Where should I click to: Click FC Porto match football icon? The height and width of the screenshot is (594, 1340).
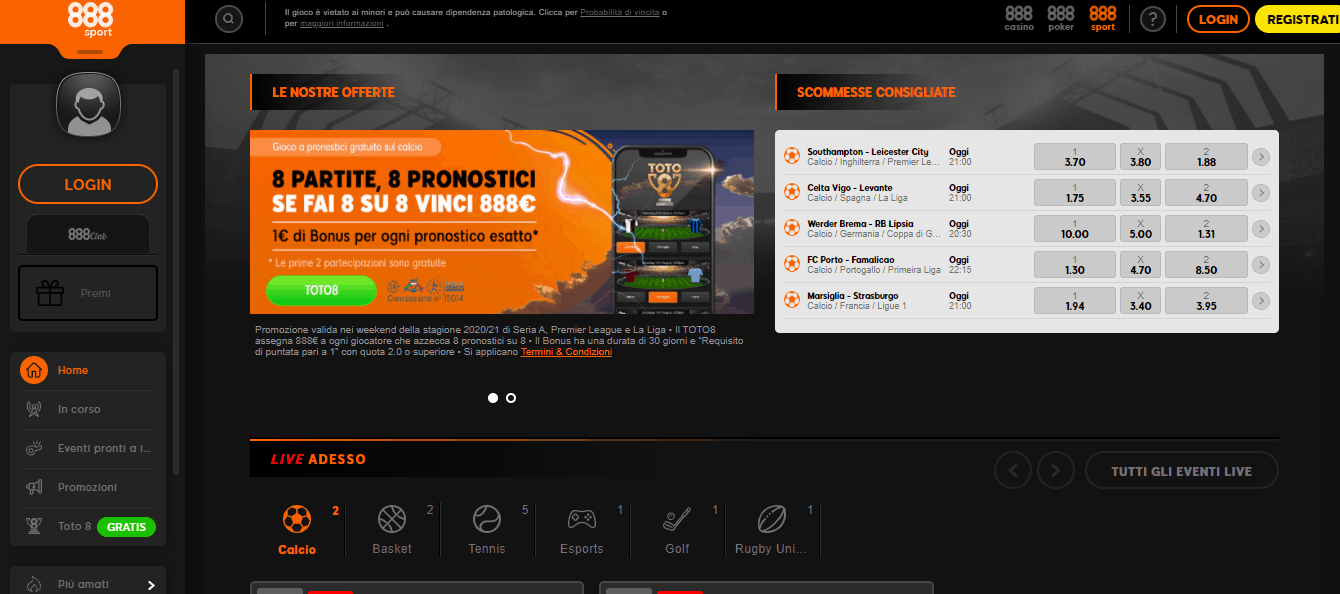792,264
